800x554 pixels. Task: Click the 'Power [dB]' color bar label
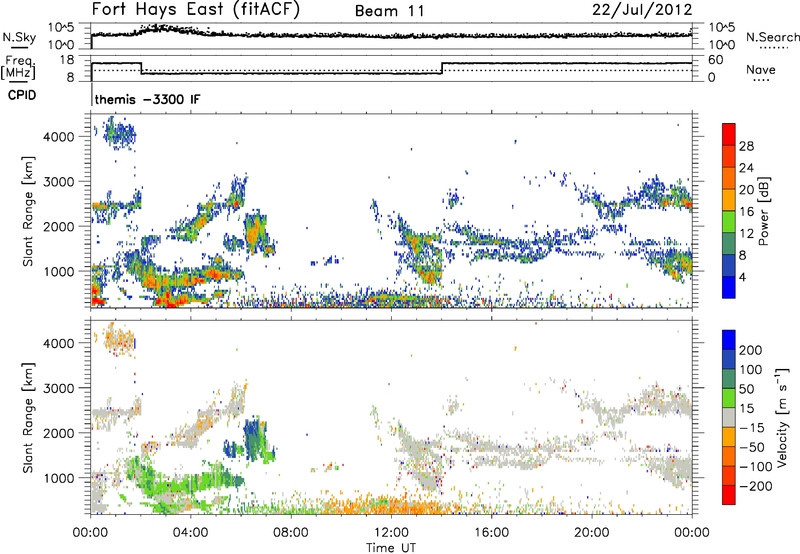[763, 211]
